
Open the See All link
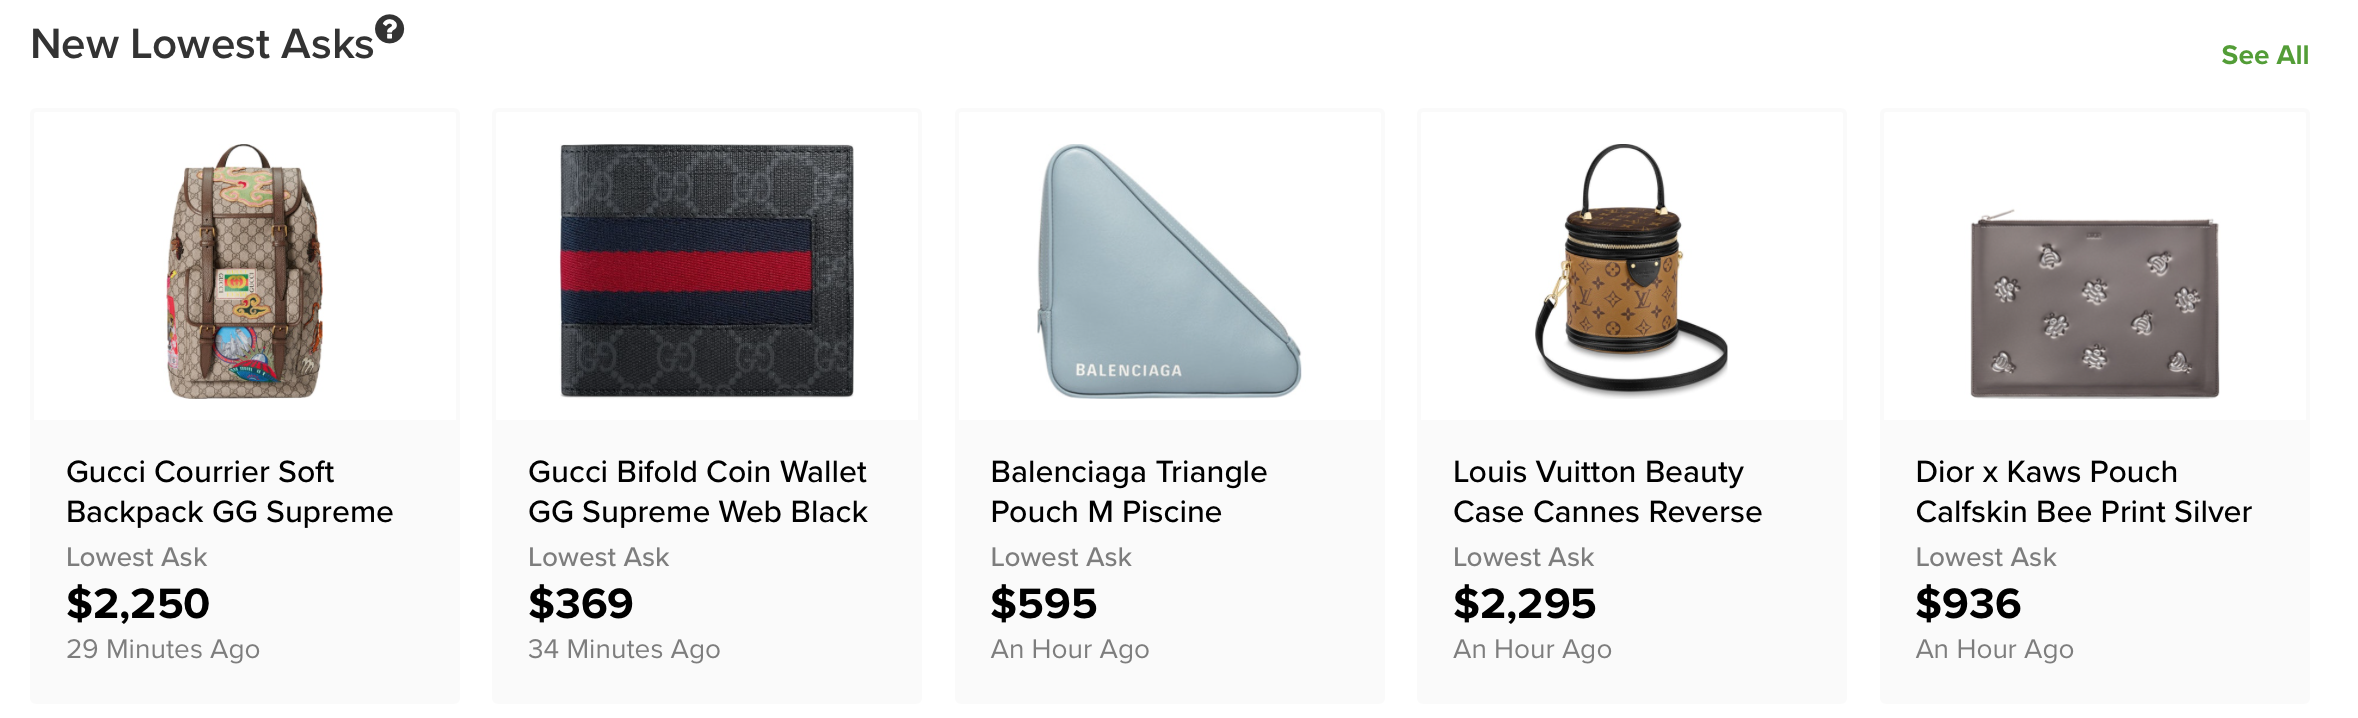click(2264, 56)
